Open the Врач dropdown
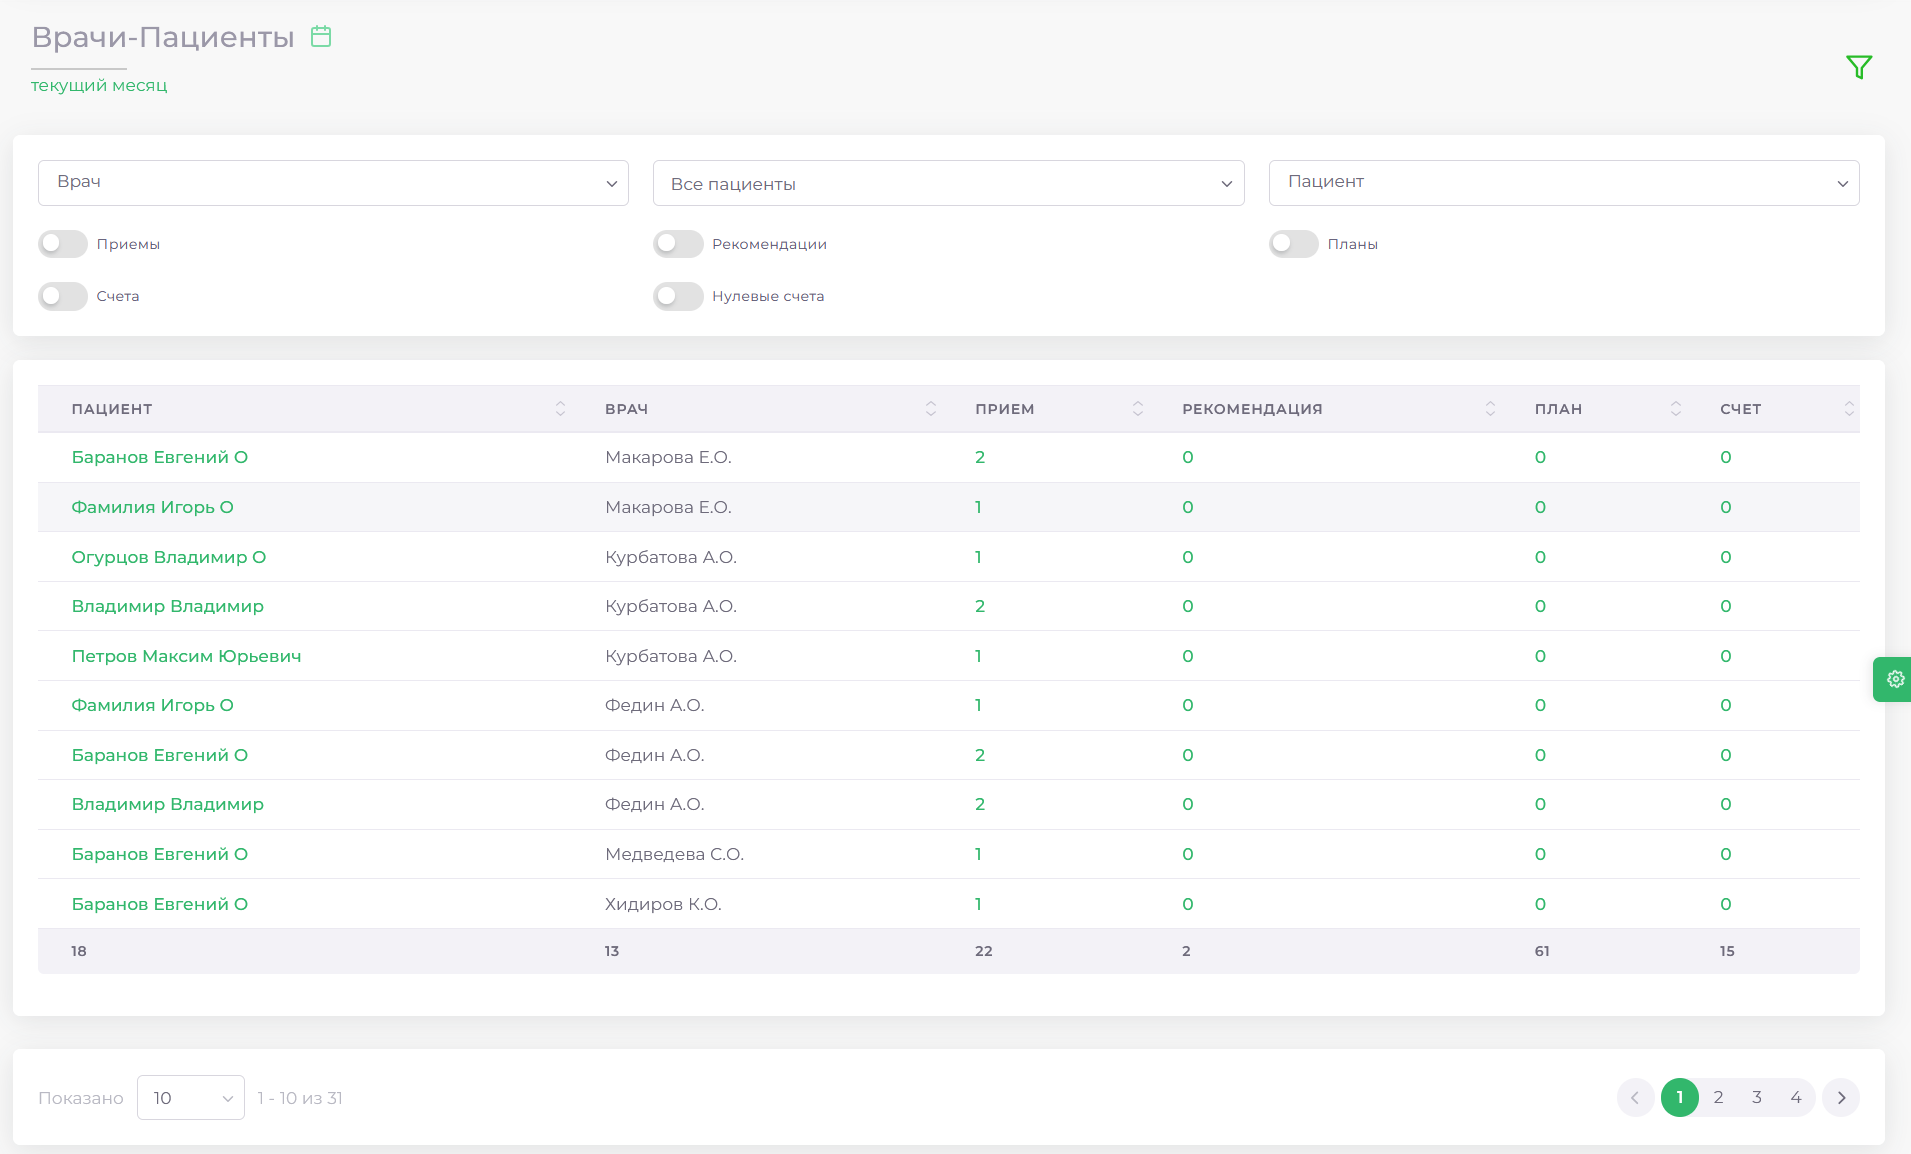This screenshot has width=1911, height=1154. click(333, 183)
